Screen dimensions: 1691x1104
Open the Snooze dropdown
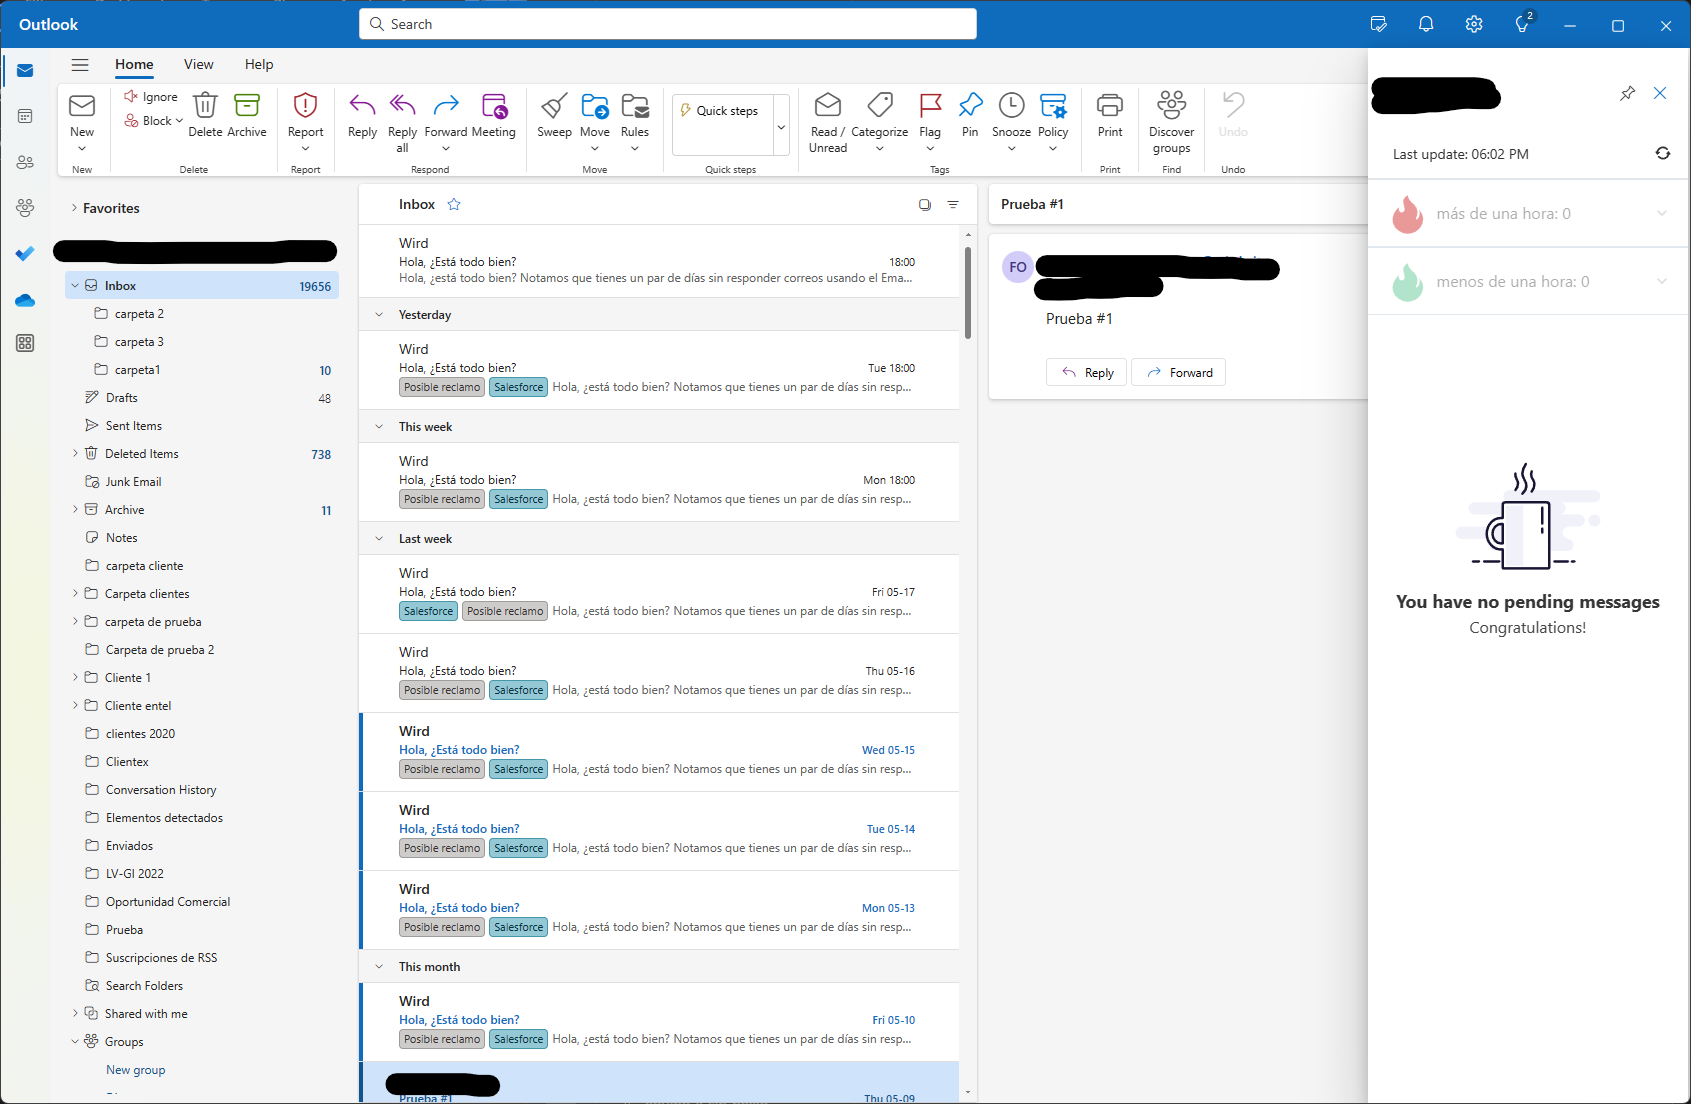[1011, 148]
